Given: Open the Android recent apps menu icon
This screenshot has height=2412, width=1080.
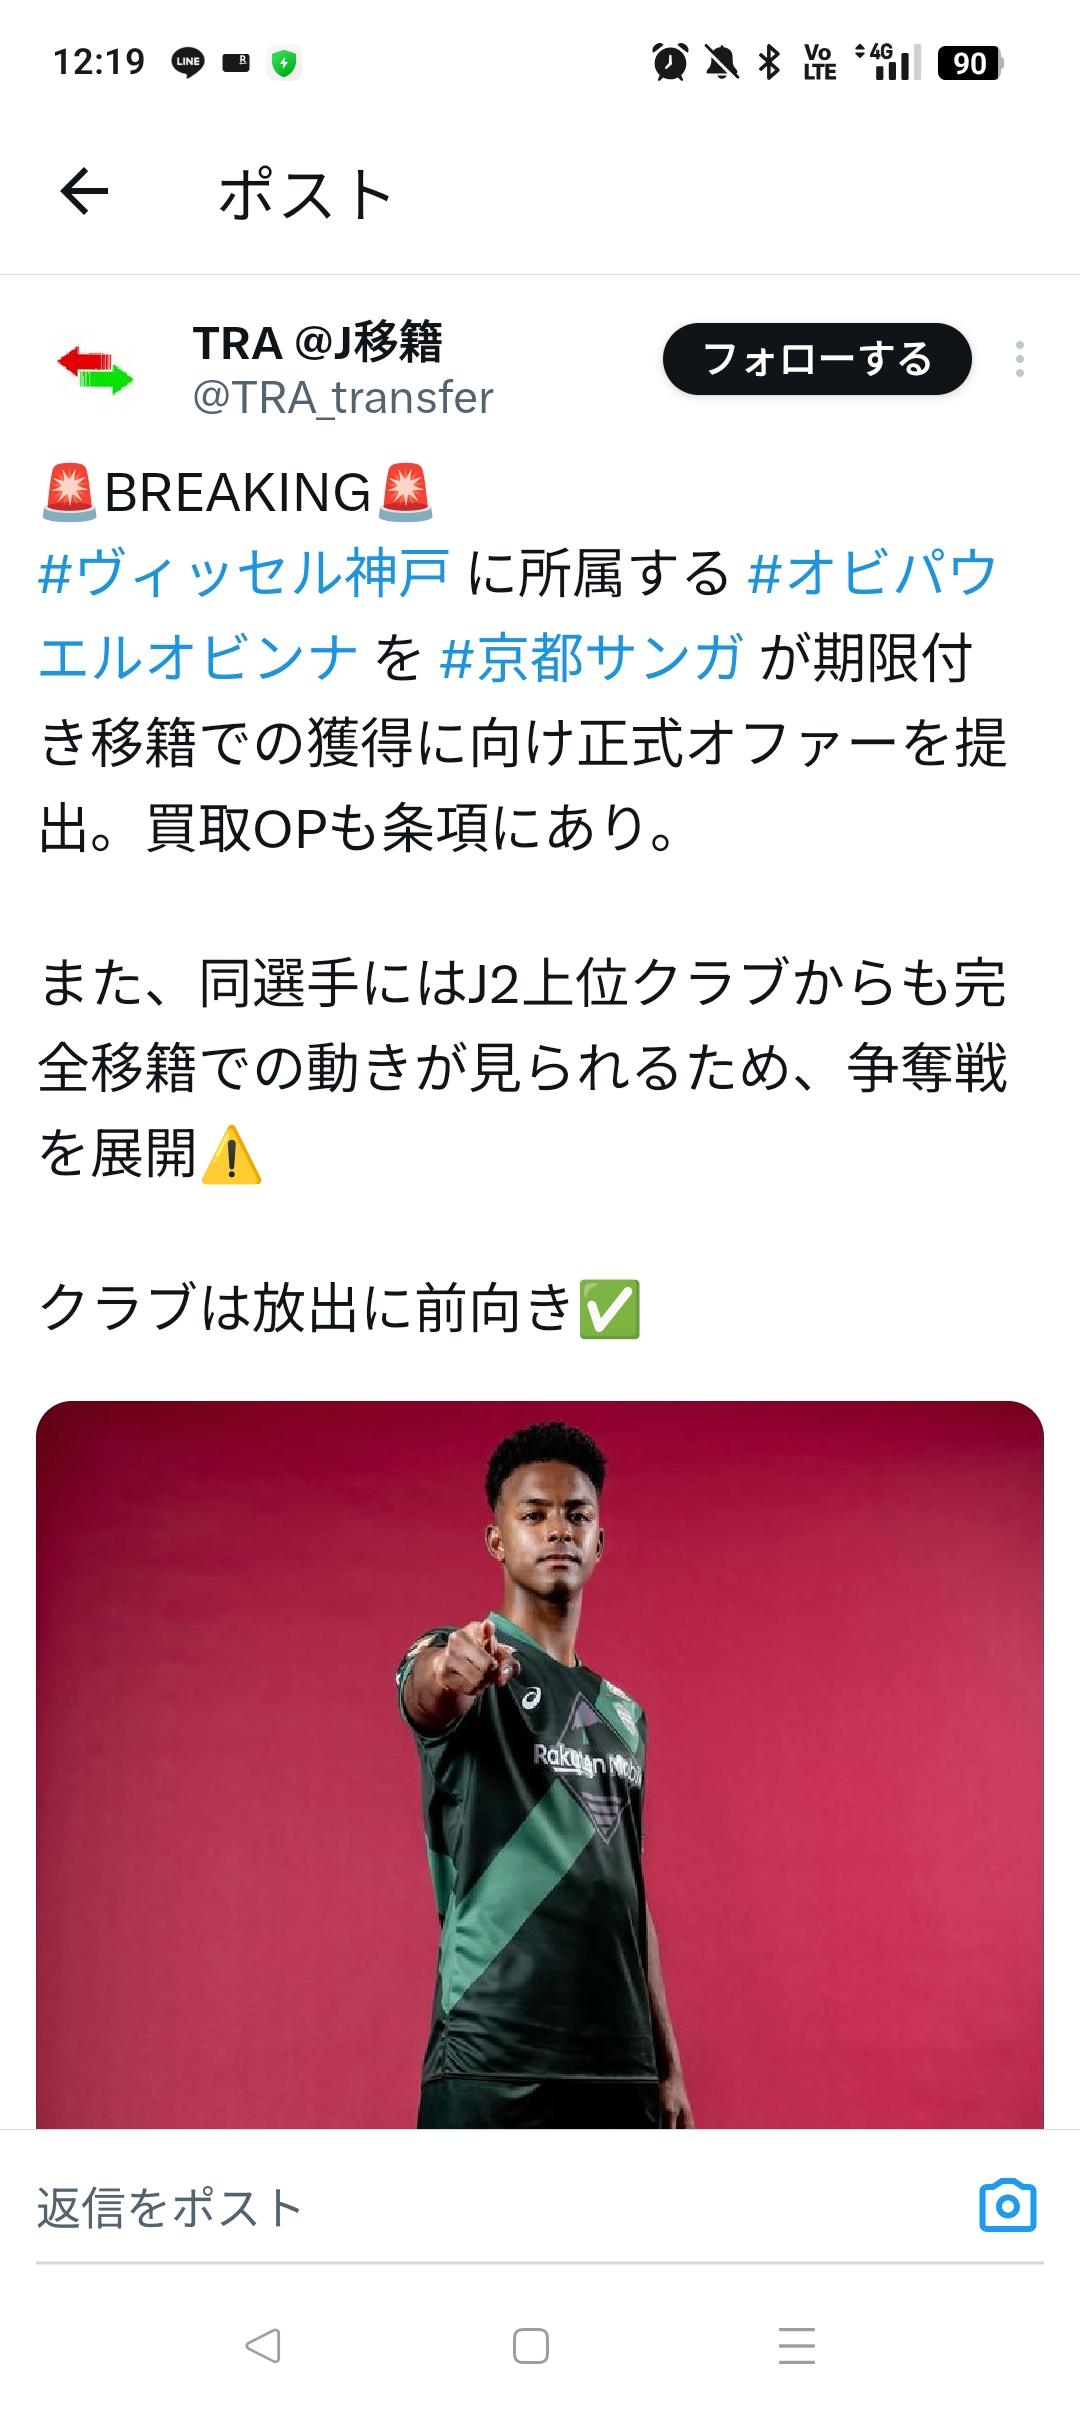Looking at the screenshot, I should 797,2345.
